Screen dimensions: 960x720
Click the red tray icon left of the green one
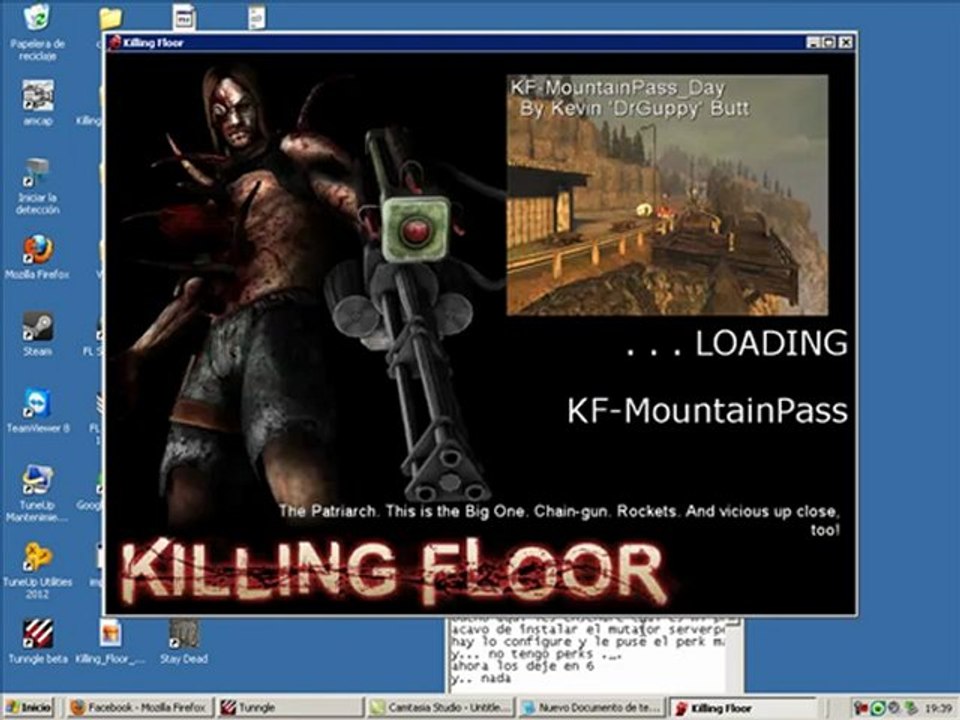(861, 708)
